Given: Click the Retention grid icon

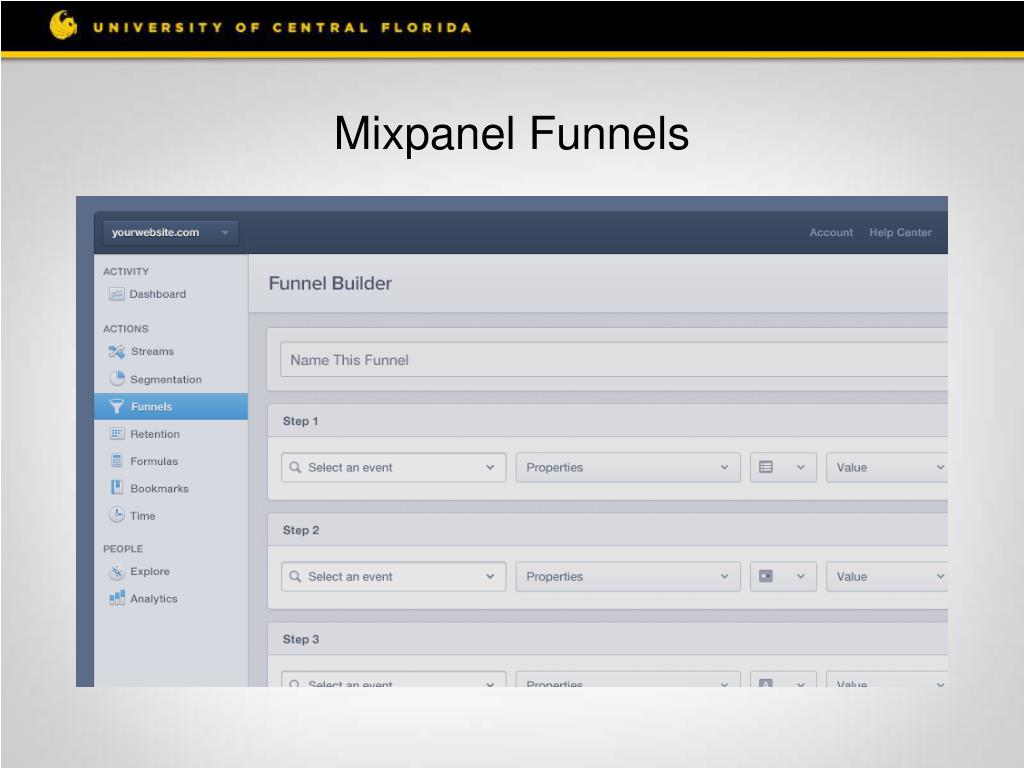Looking at the screenshot, I should coord(117,434).
